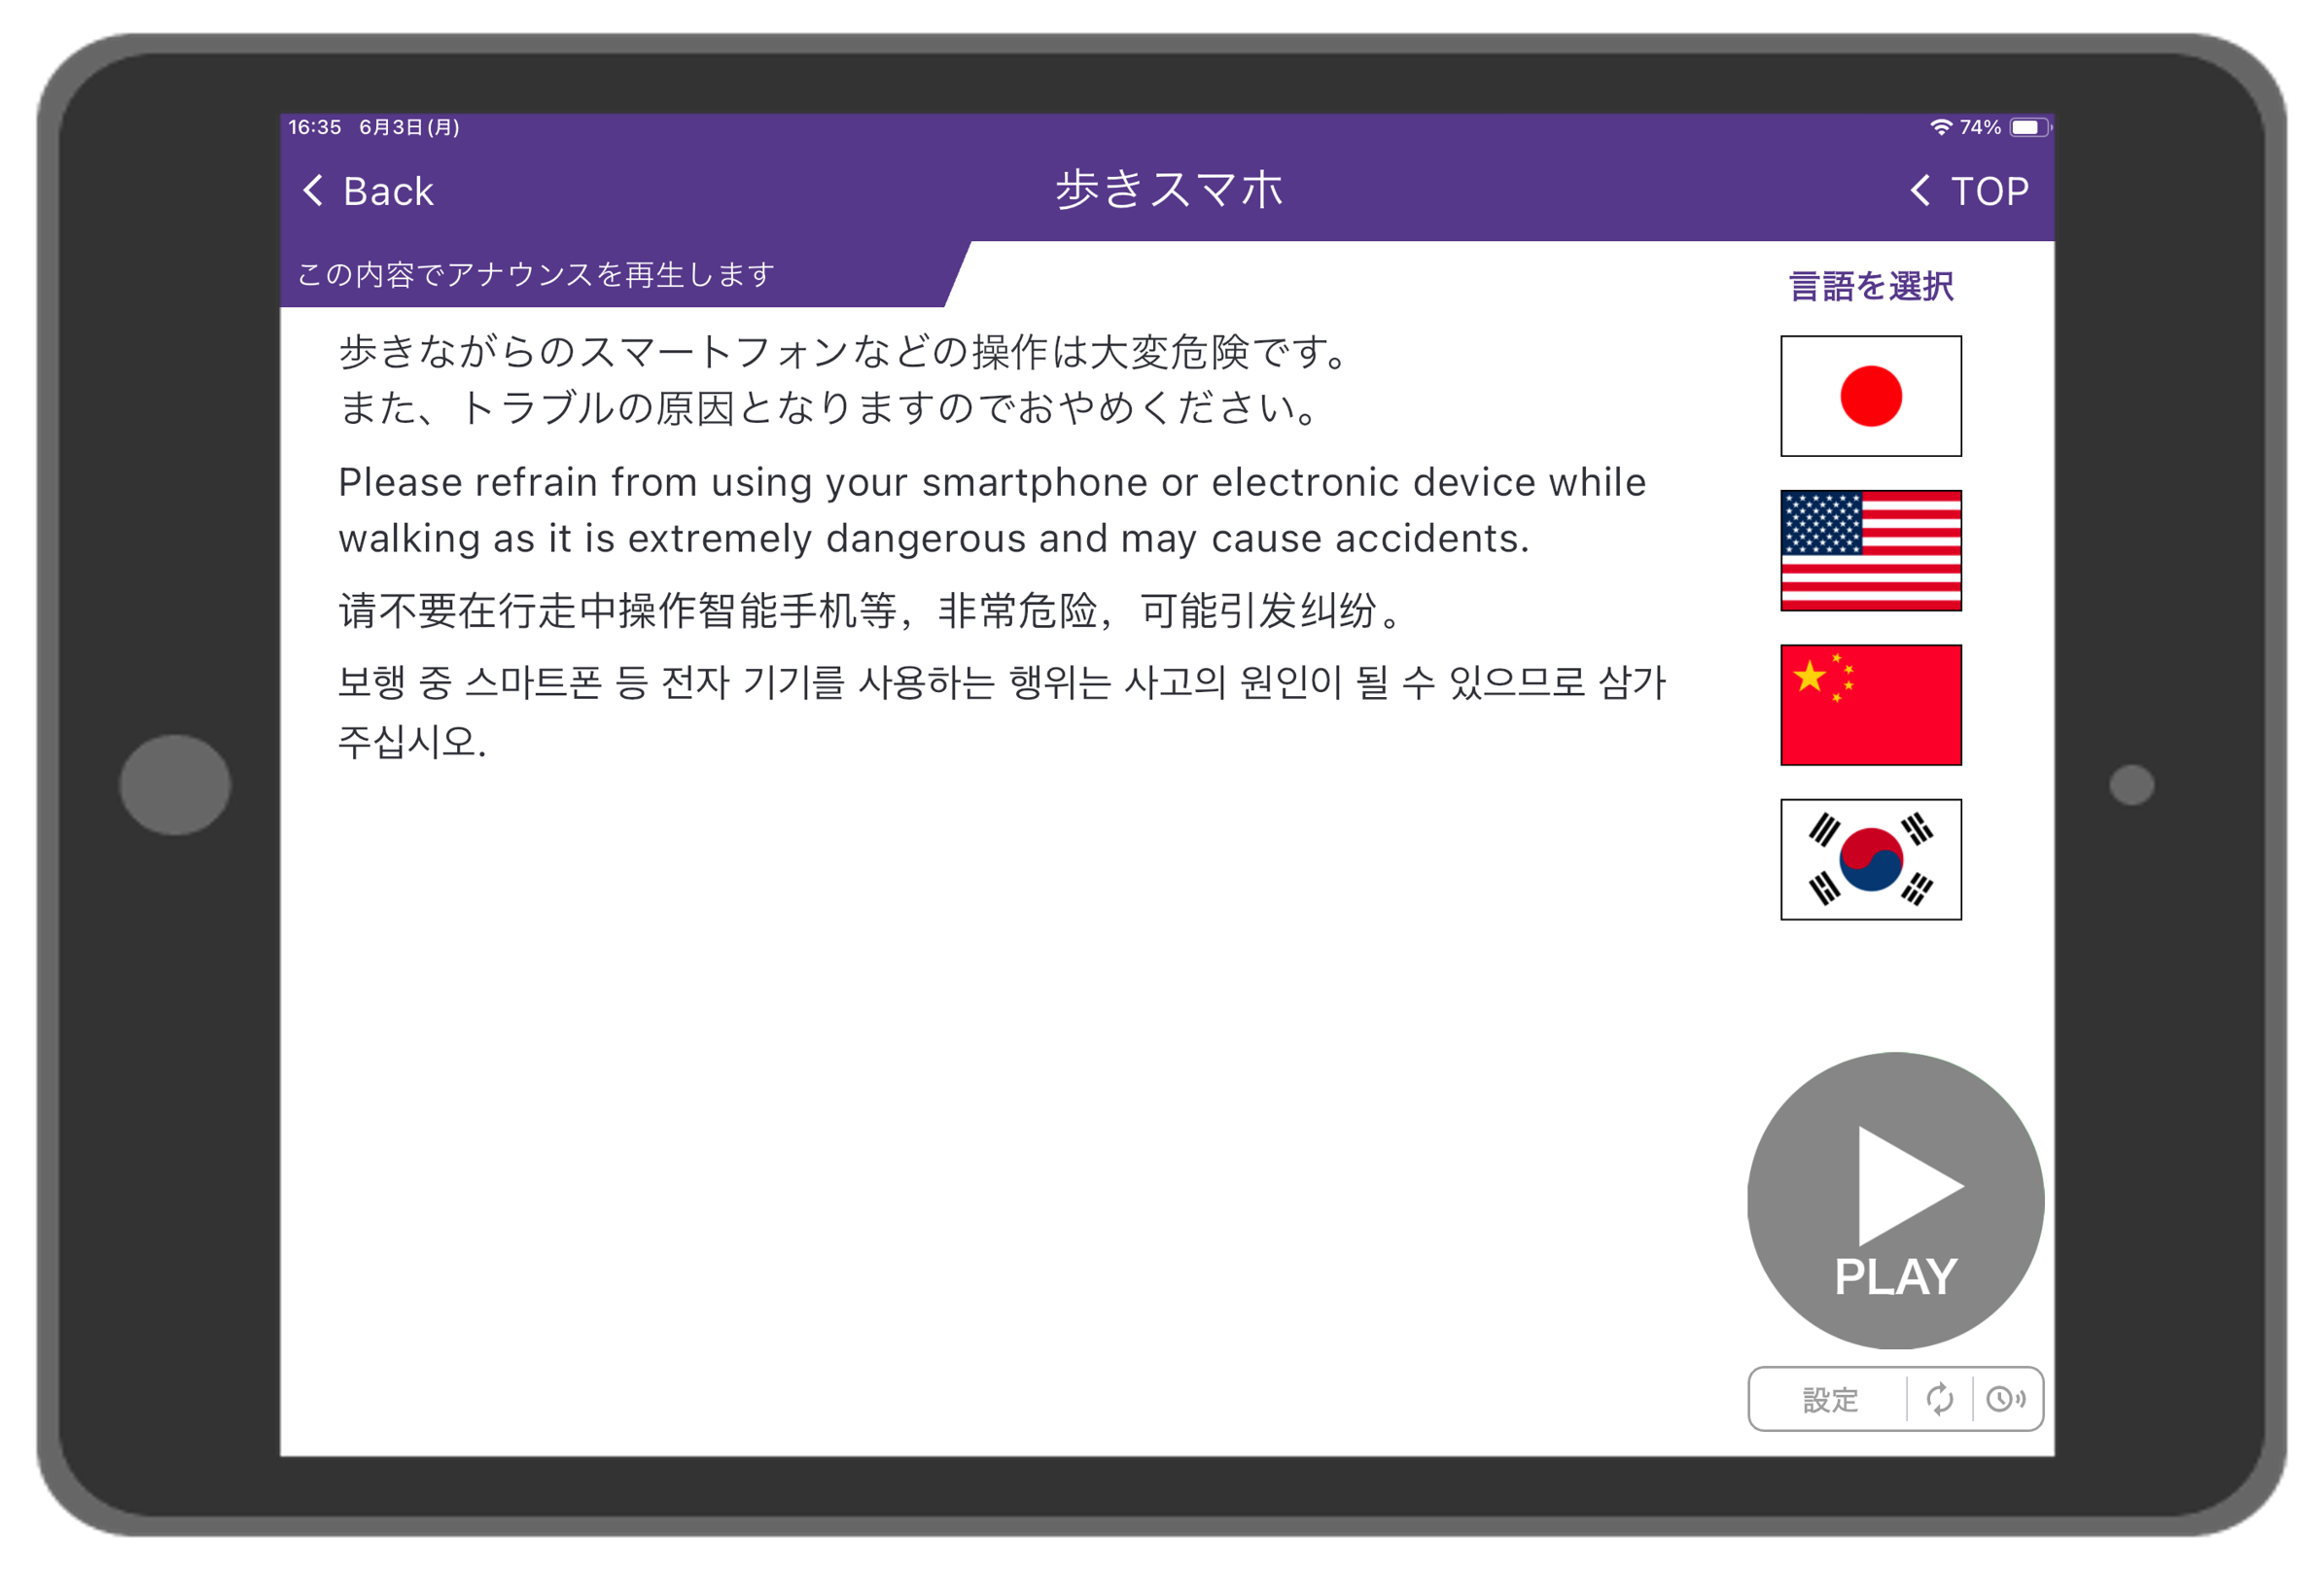Tap the 歩きスマホ title header
Screen dimensions: 2324x1570
[x=1168, y=190]
